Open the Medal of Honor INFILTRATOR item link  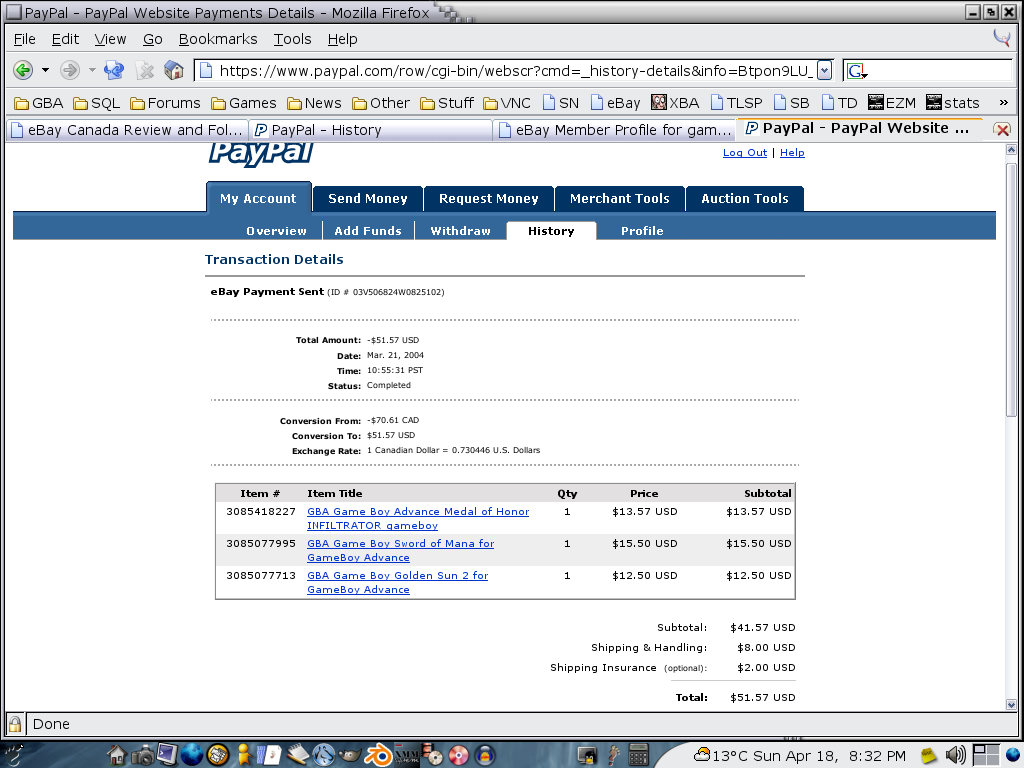(x=418, y=519)
